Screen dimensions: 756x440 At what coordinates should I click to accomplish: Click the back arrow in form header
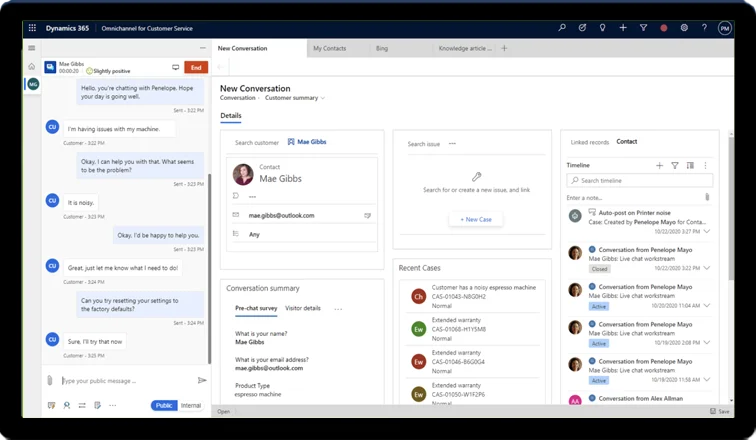coord(220,67)
